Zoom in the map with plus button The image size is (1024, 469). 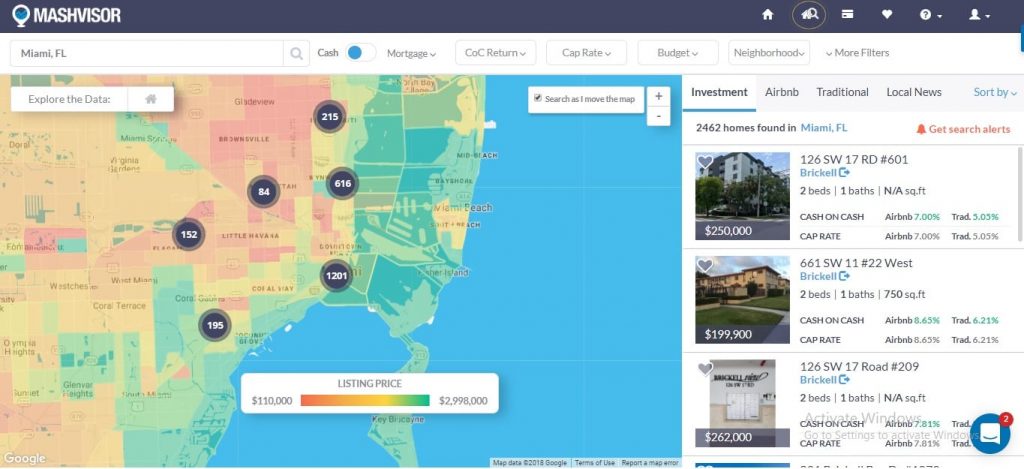coord(658,97)
